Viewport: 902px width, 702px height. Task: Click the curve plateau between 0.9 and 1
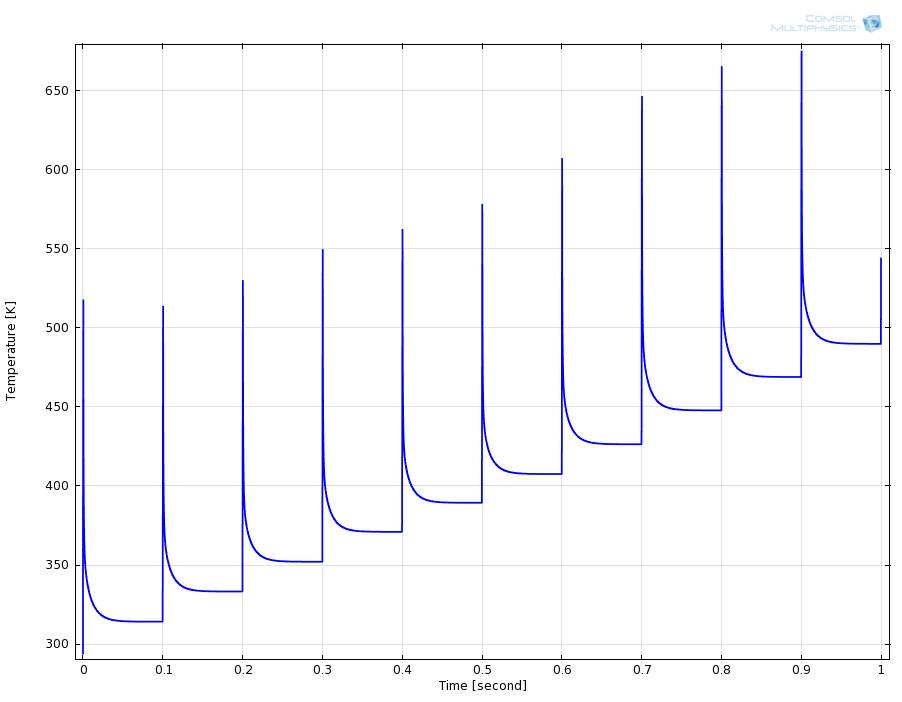(x=850, y=343)
